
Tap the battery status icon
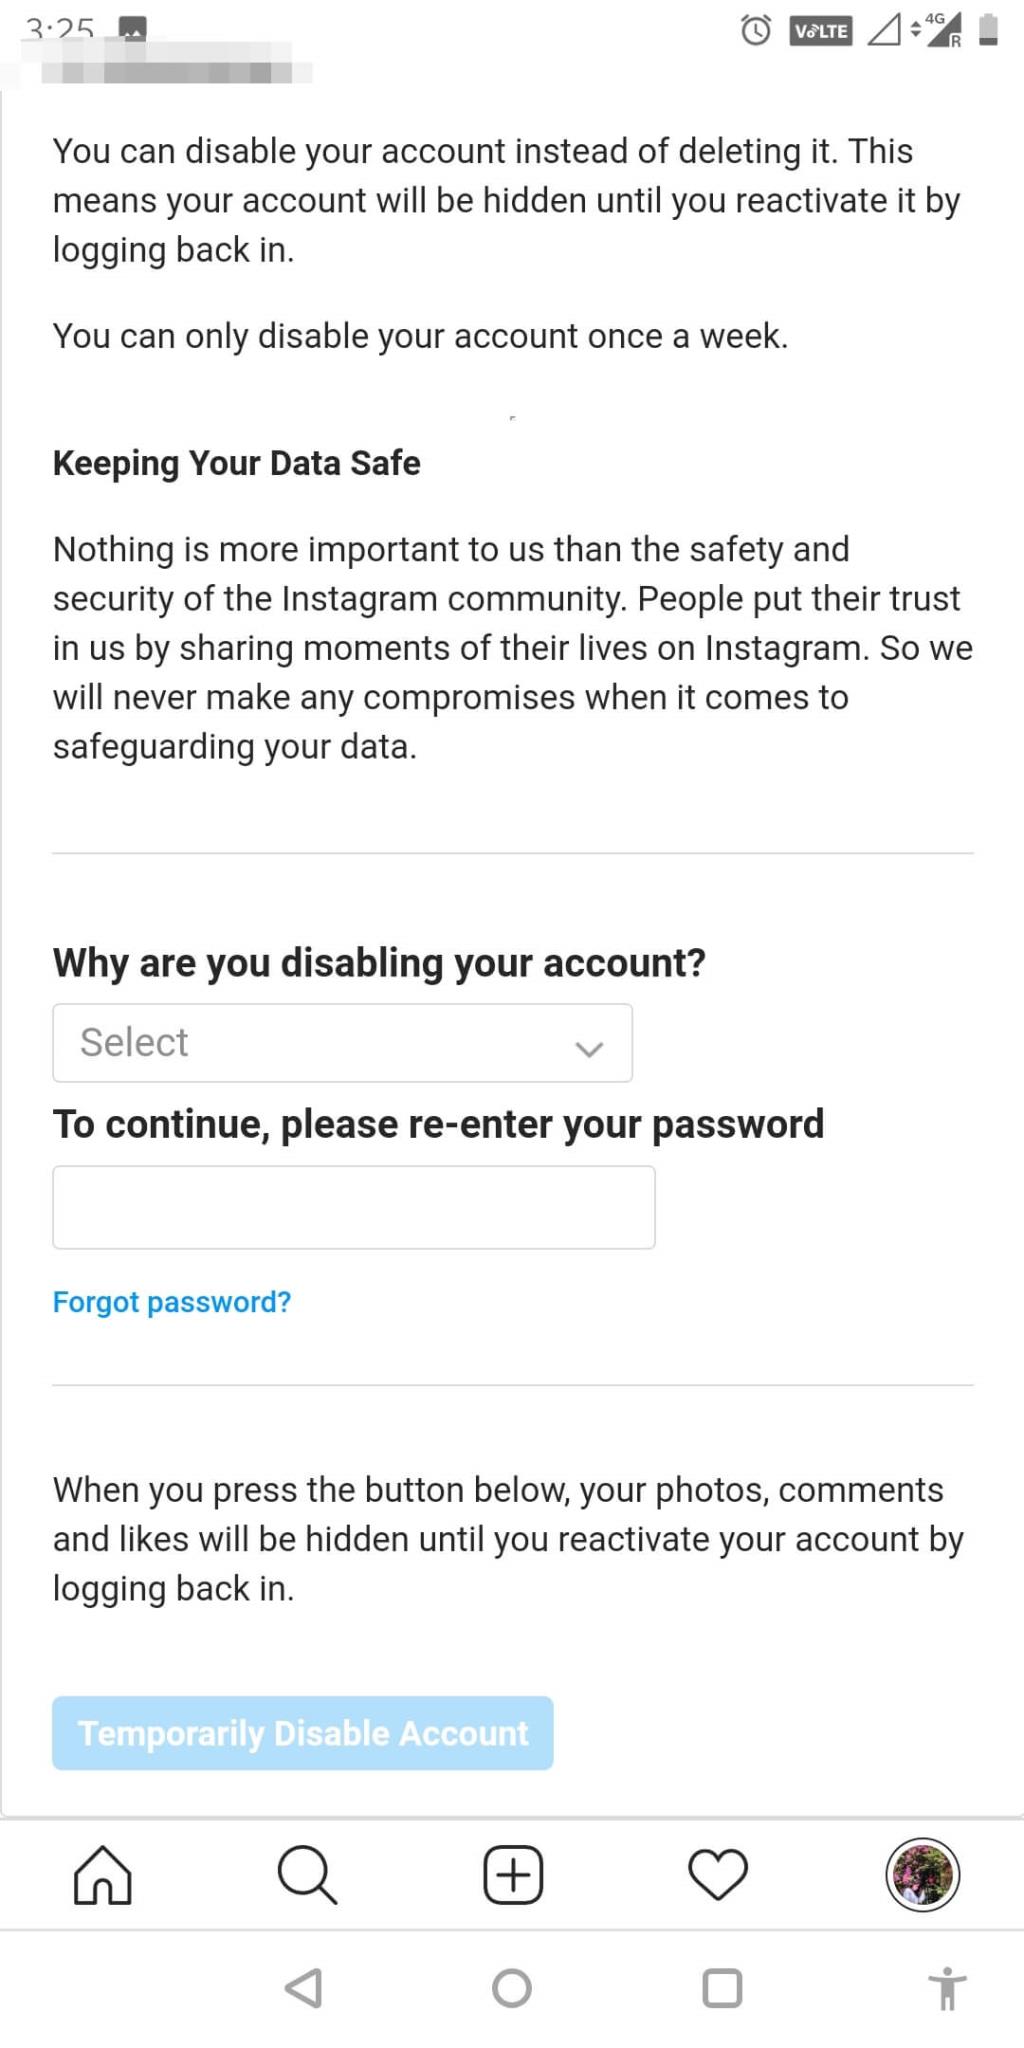(x=988, y=30)
